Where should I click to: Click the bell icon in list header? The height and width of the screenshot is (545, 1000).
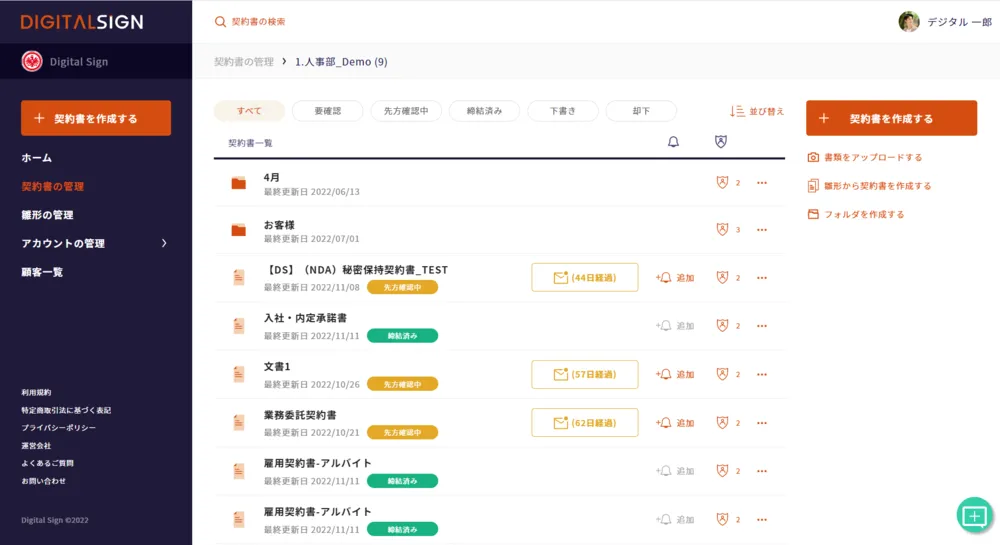pos(673,142)
